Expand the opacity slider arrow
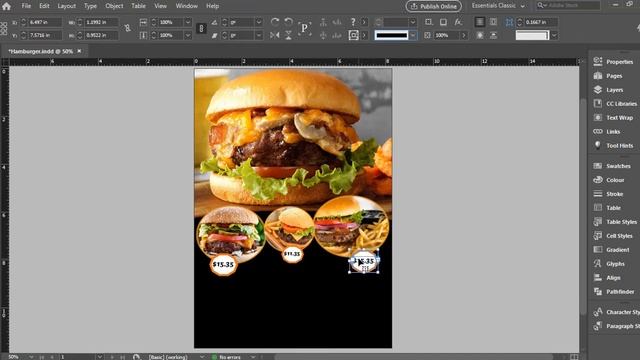This screenshot has width=640, height=360. point(464,35)
